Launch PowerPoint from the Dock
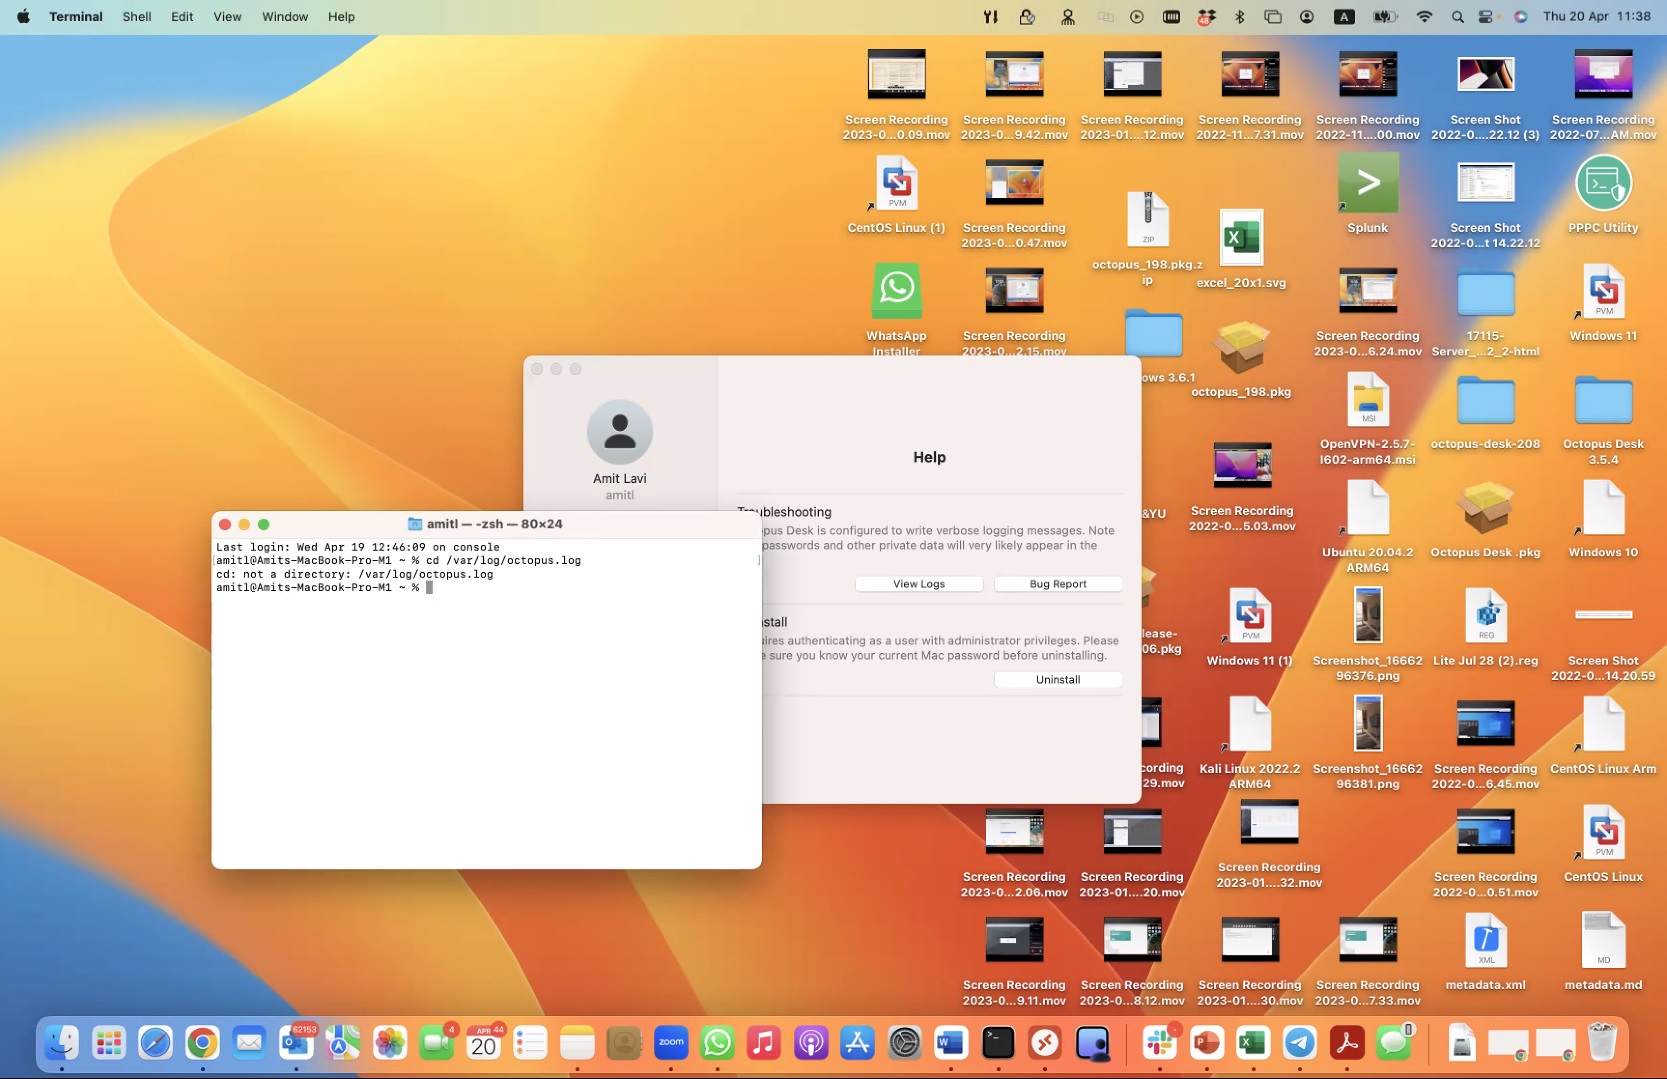Screen dimensions: 1667x1079 tap(1207, 1044)
